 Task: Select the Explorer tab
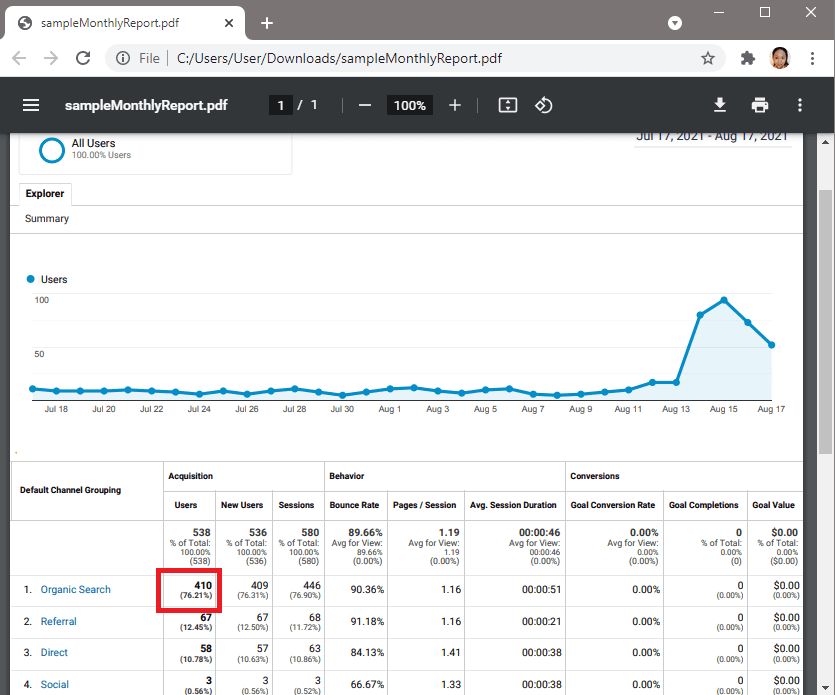pos(45,194)
